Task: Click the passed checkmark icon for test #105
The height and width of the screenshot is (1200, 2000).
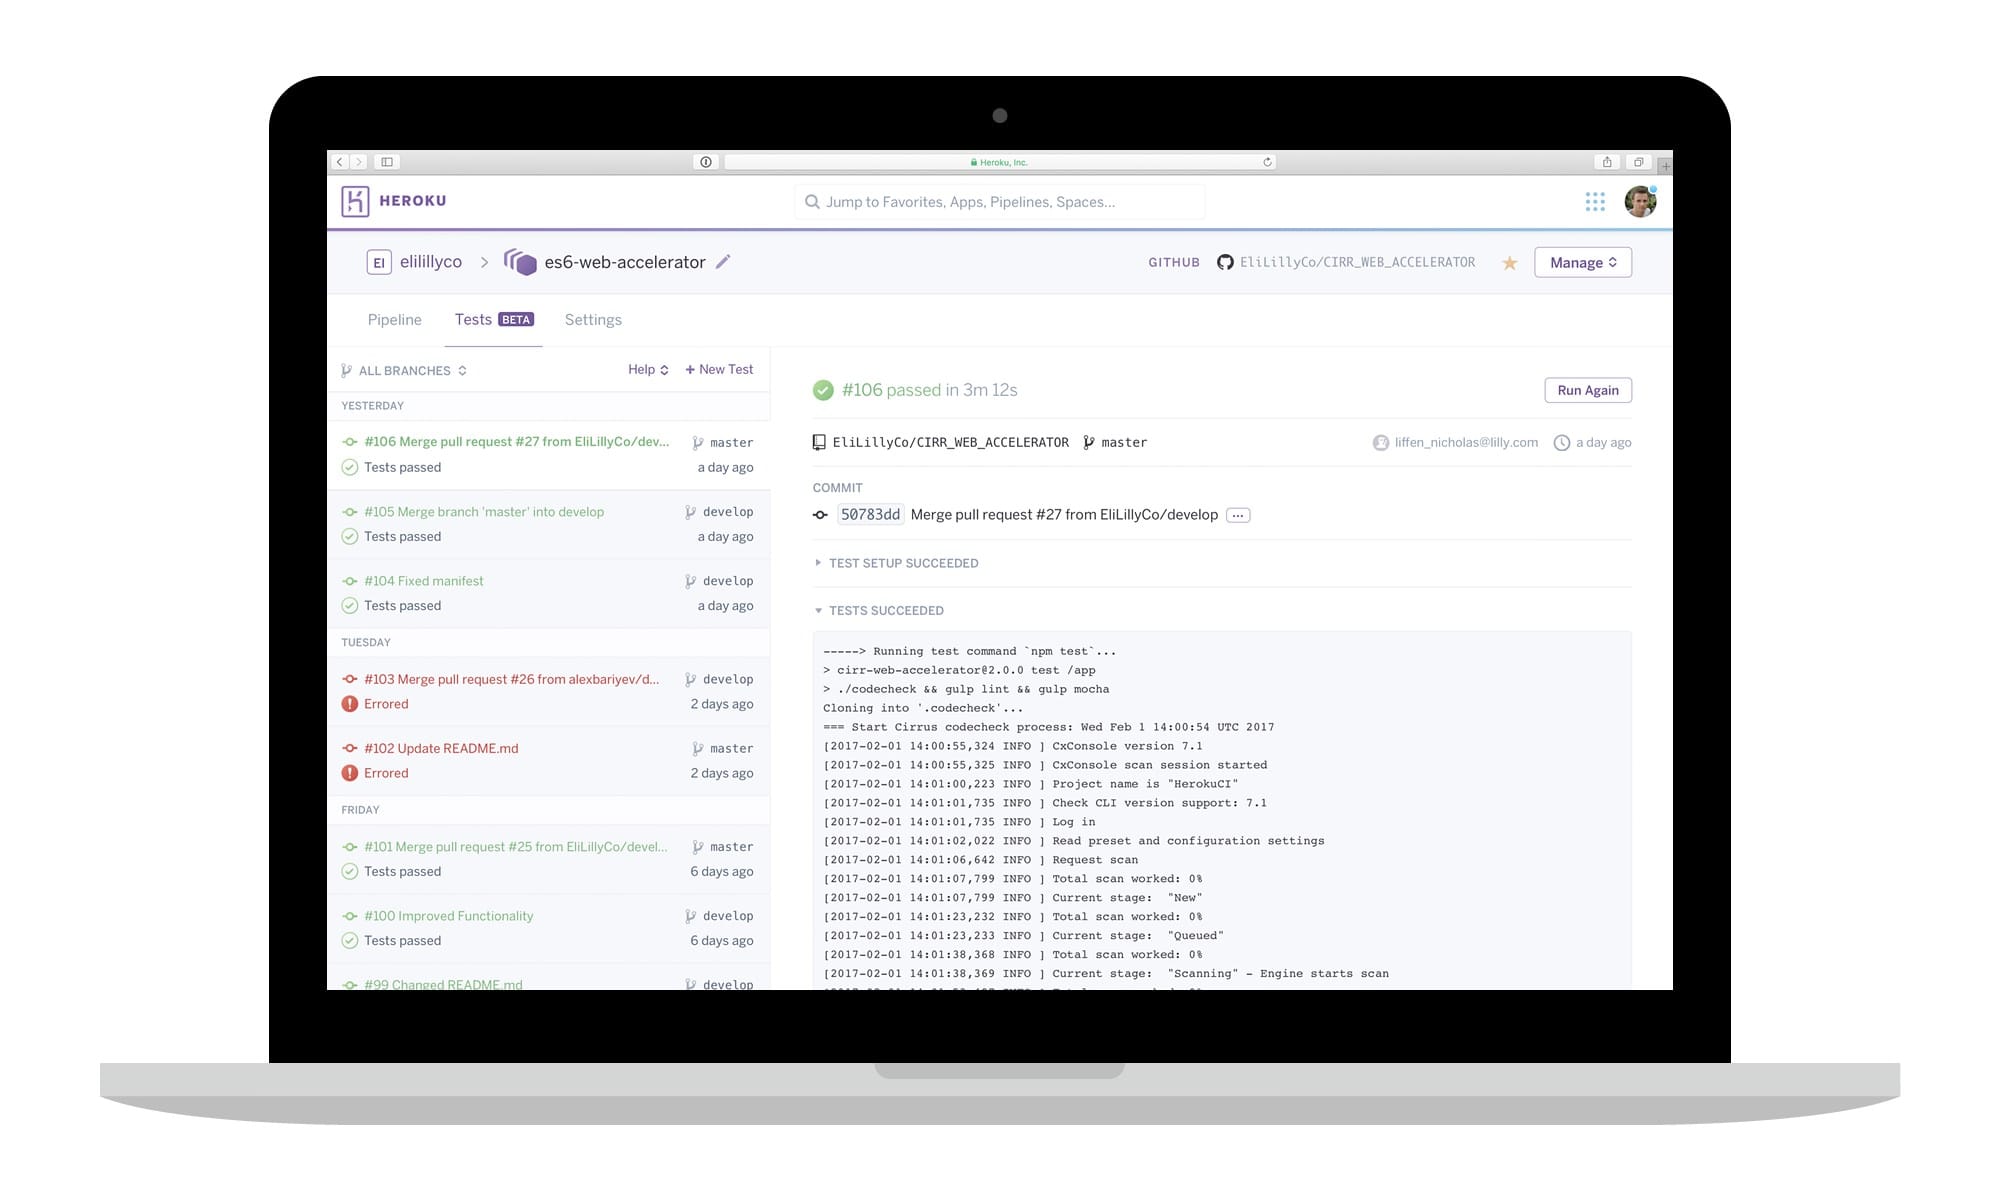Action: click(x=350, y=536)
